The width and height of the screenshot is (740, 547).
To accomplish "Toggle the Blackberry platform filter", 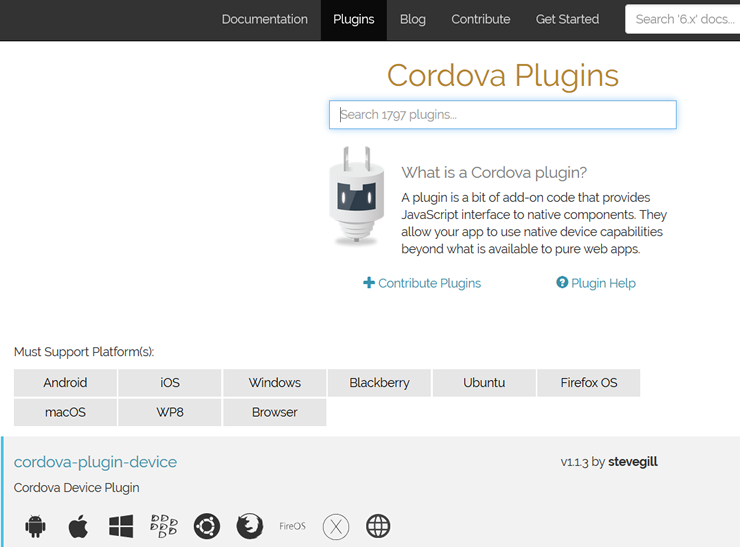I will (x=379, y=383).
